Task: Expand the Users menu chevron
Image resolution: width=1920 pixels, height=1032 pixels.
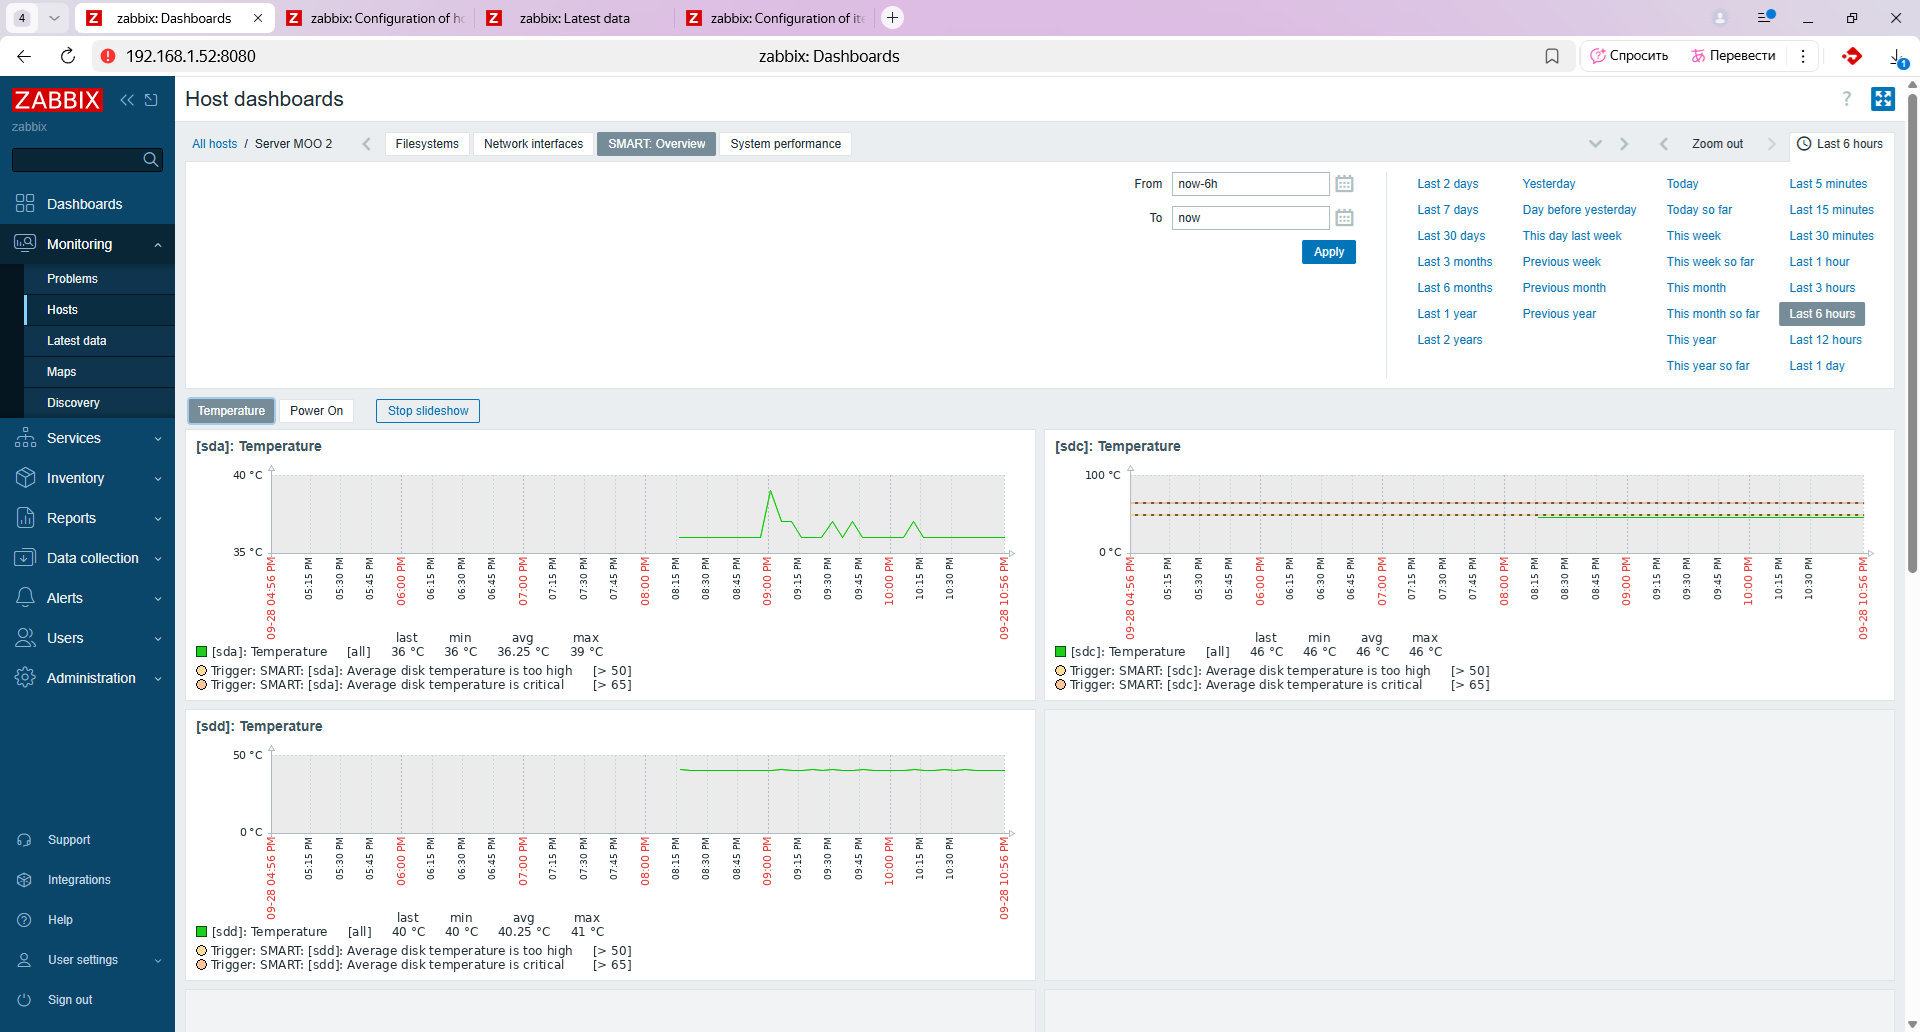Action: coord(158,639)
